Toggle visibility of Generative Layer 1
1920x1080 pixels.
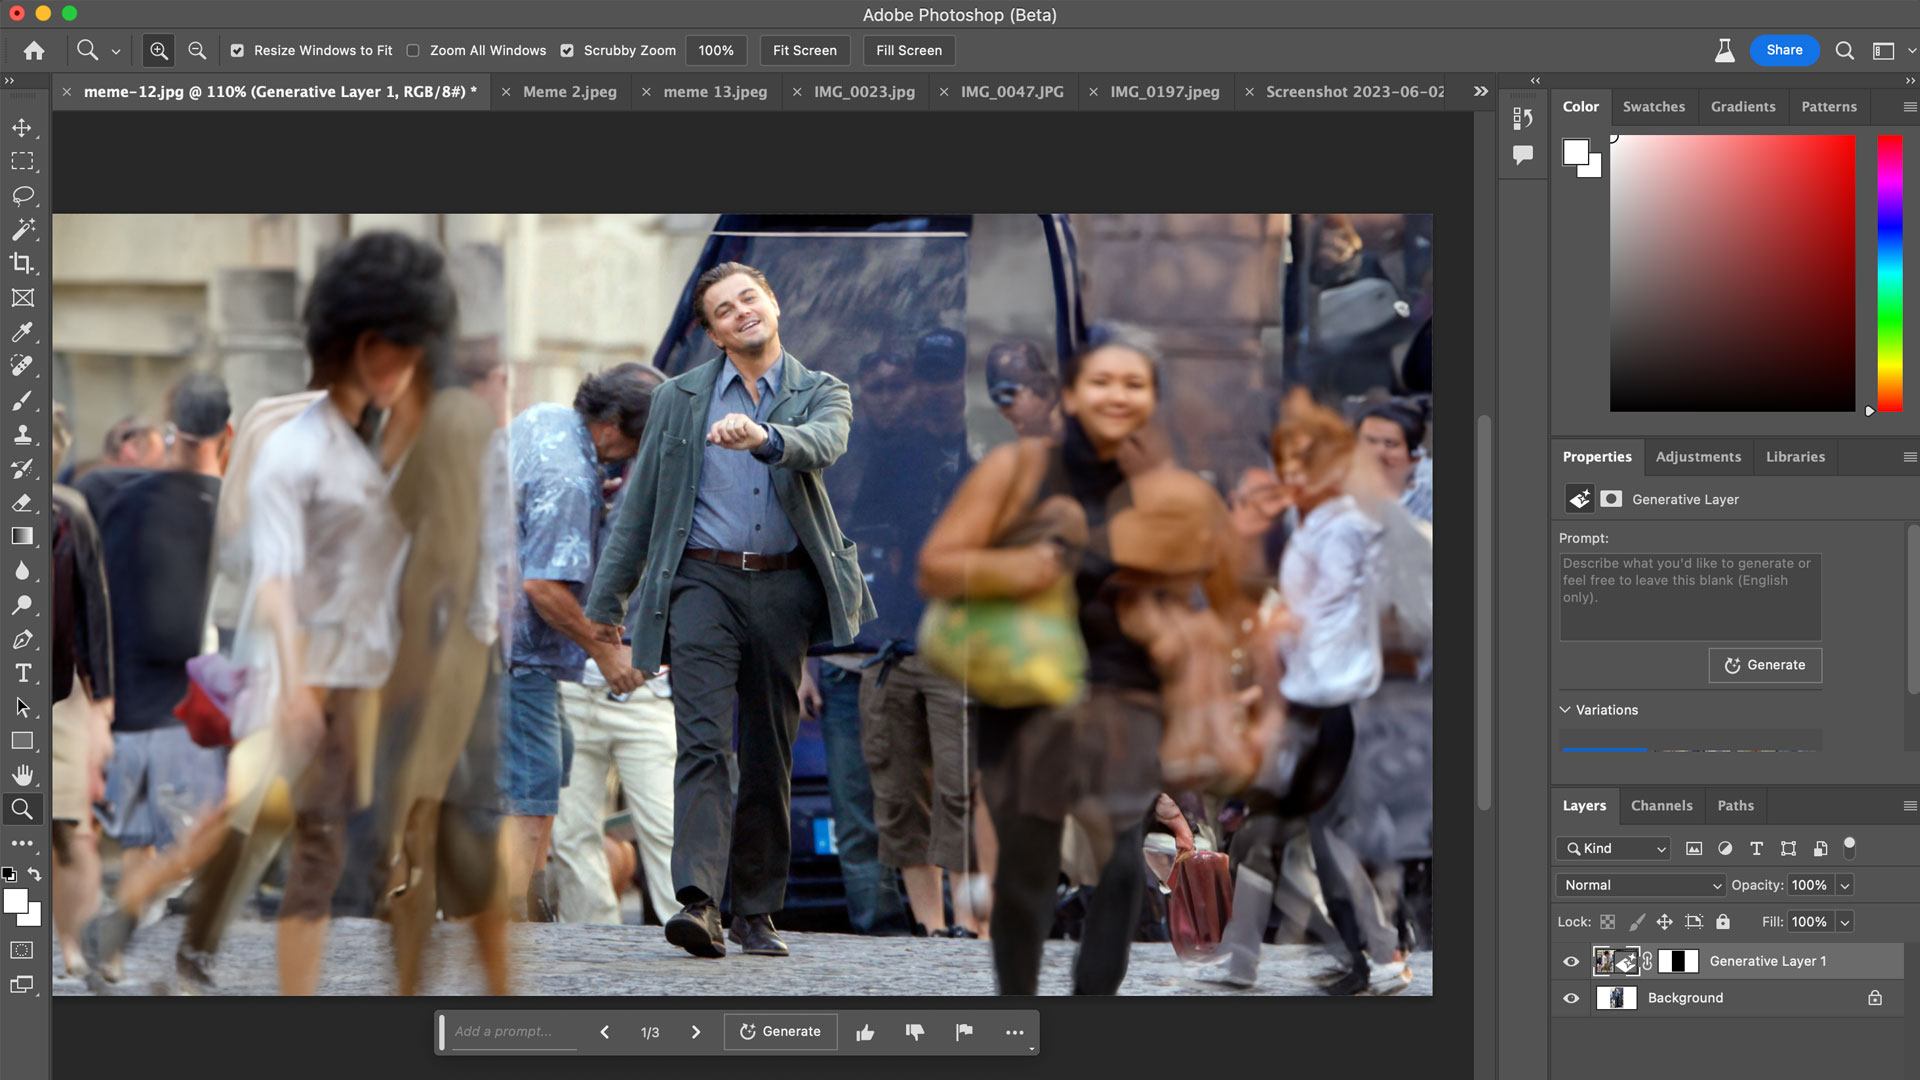(1572, 961)
